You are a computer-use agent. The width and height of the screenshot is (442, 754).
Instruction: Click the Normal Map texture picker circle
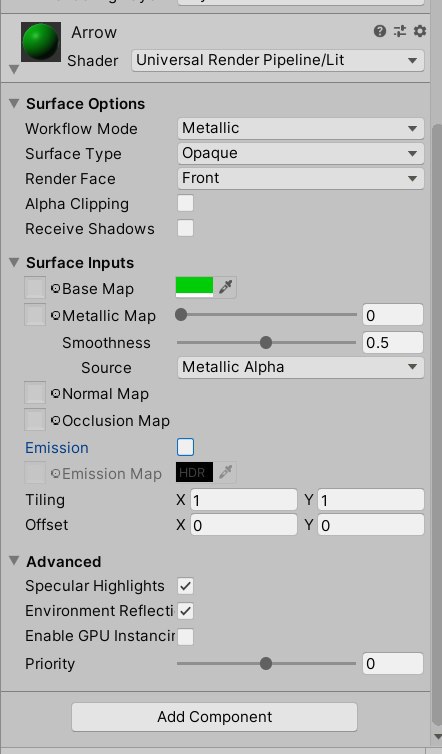click(56, 394)
